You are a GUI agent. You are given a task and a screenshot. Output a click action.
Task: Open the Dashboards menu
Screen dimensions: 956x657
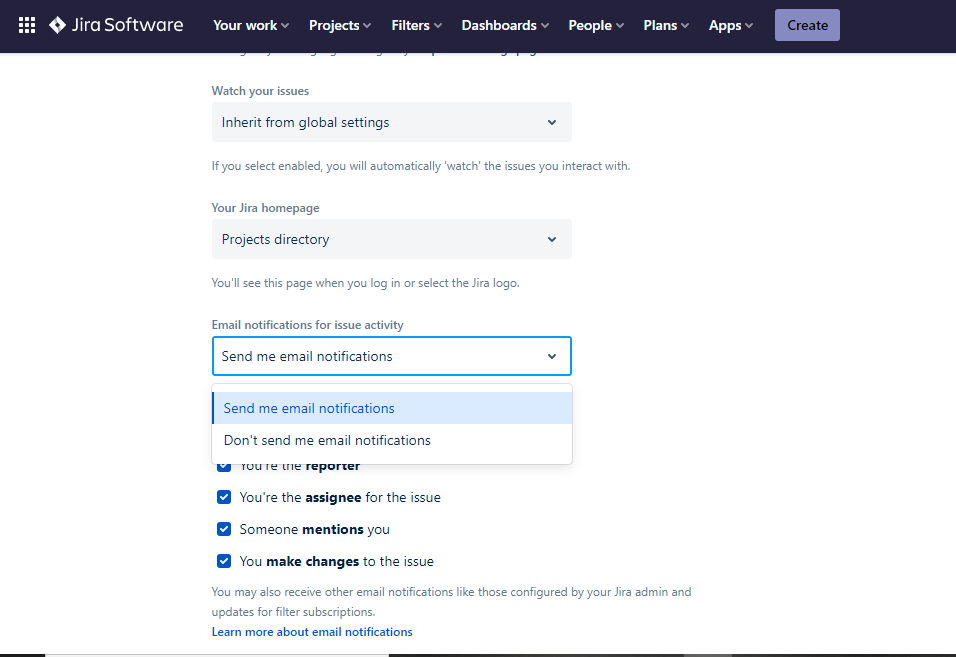point(505,25)
